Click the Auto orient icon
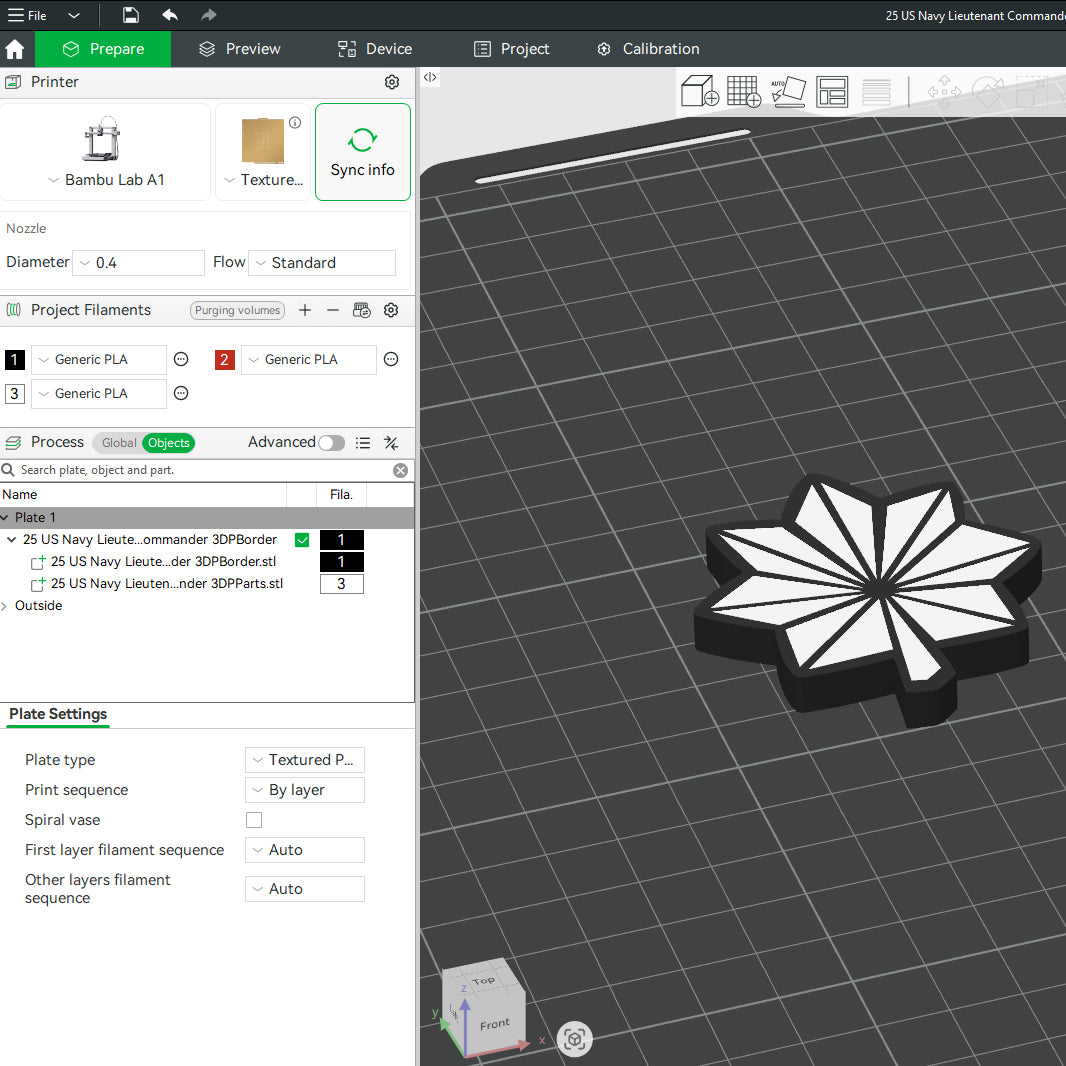1066x1066 pixels. pos(788,91)
